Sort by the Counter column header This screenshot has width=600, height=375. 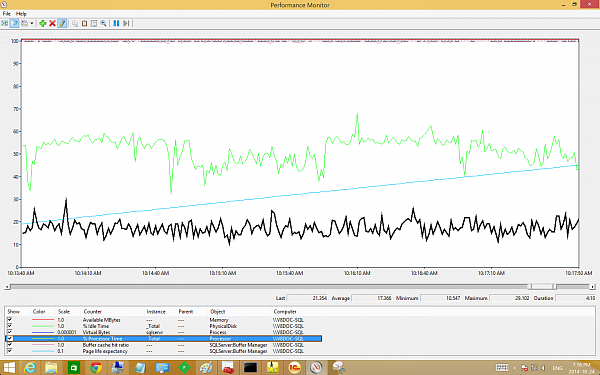coord(113,311)
